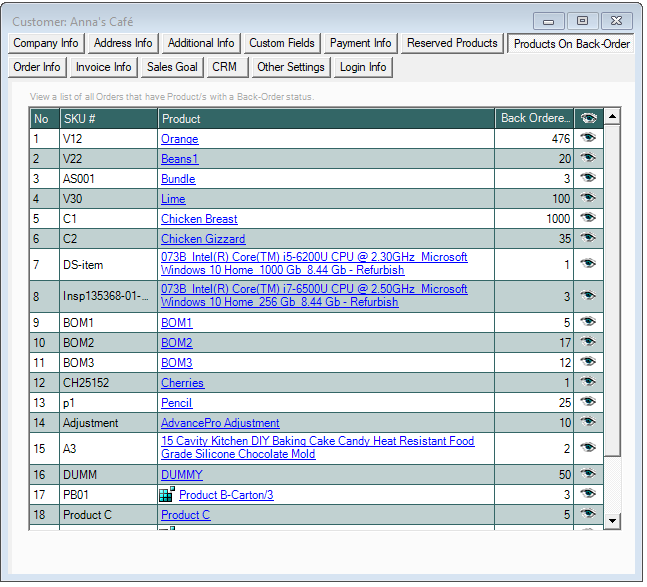Sort by the Back Ordered column header
Image resolution: width=647 pixels, height=587 pixels.
535,118
